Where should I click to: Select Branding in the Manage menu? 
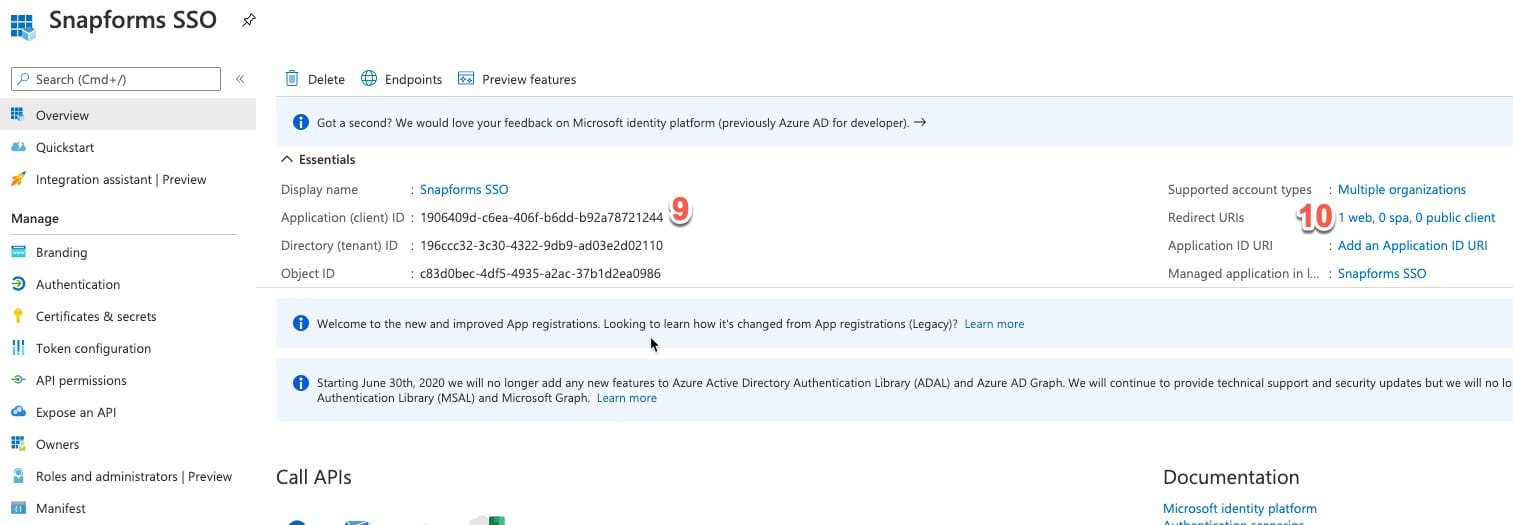(61, 252)
